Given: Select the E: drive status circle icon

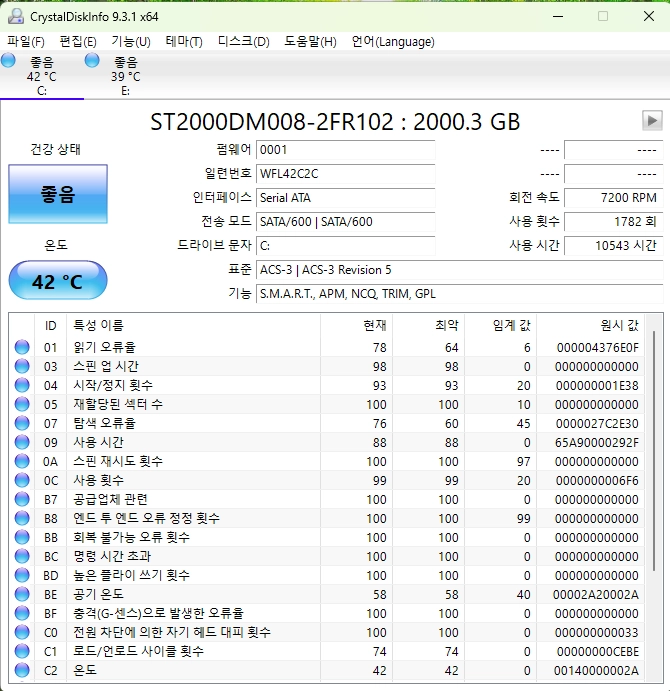Looking at the screenshot, I should [x=92, y=60].
